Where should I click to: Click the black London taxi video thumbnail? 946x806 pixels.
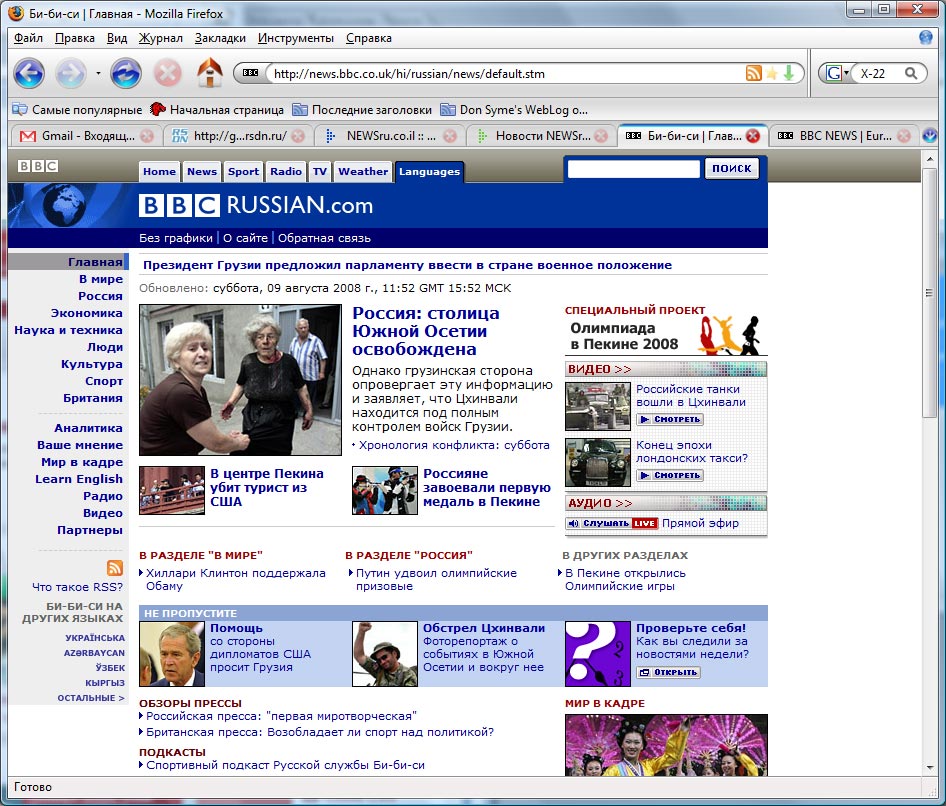click(x=598, y=463)
